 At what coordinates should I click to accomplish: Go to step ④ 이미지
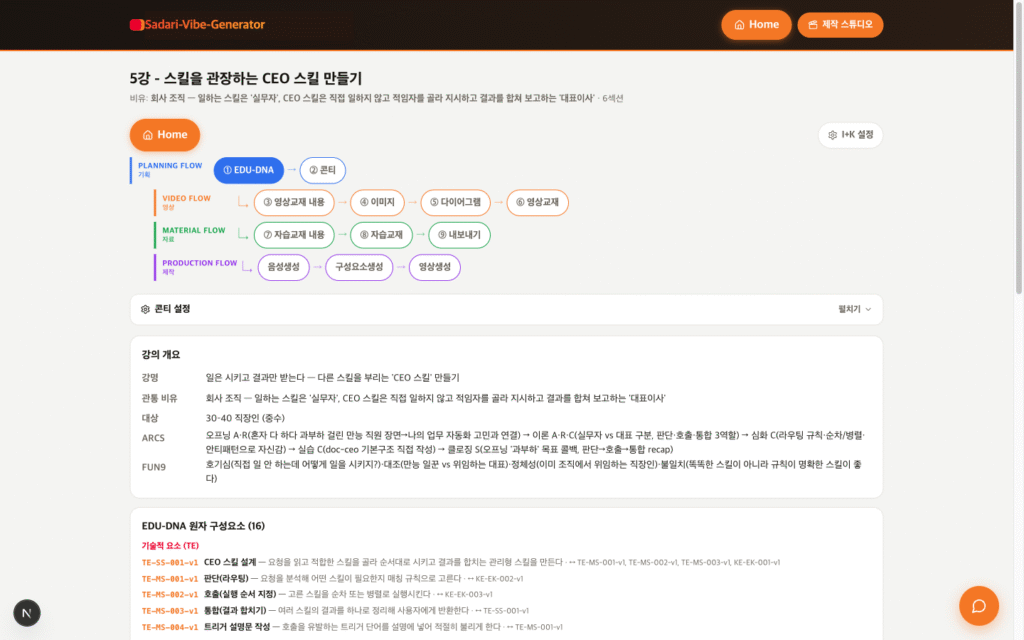(x=377, y=202)
